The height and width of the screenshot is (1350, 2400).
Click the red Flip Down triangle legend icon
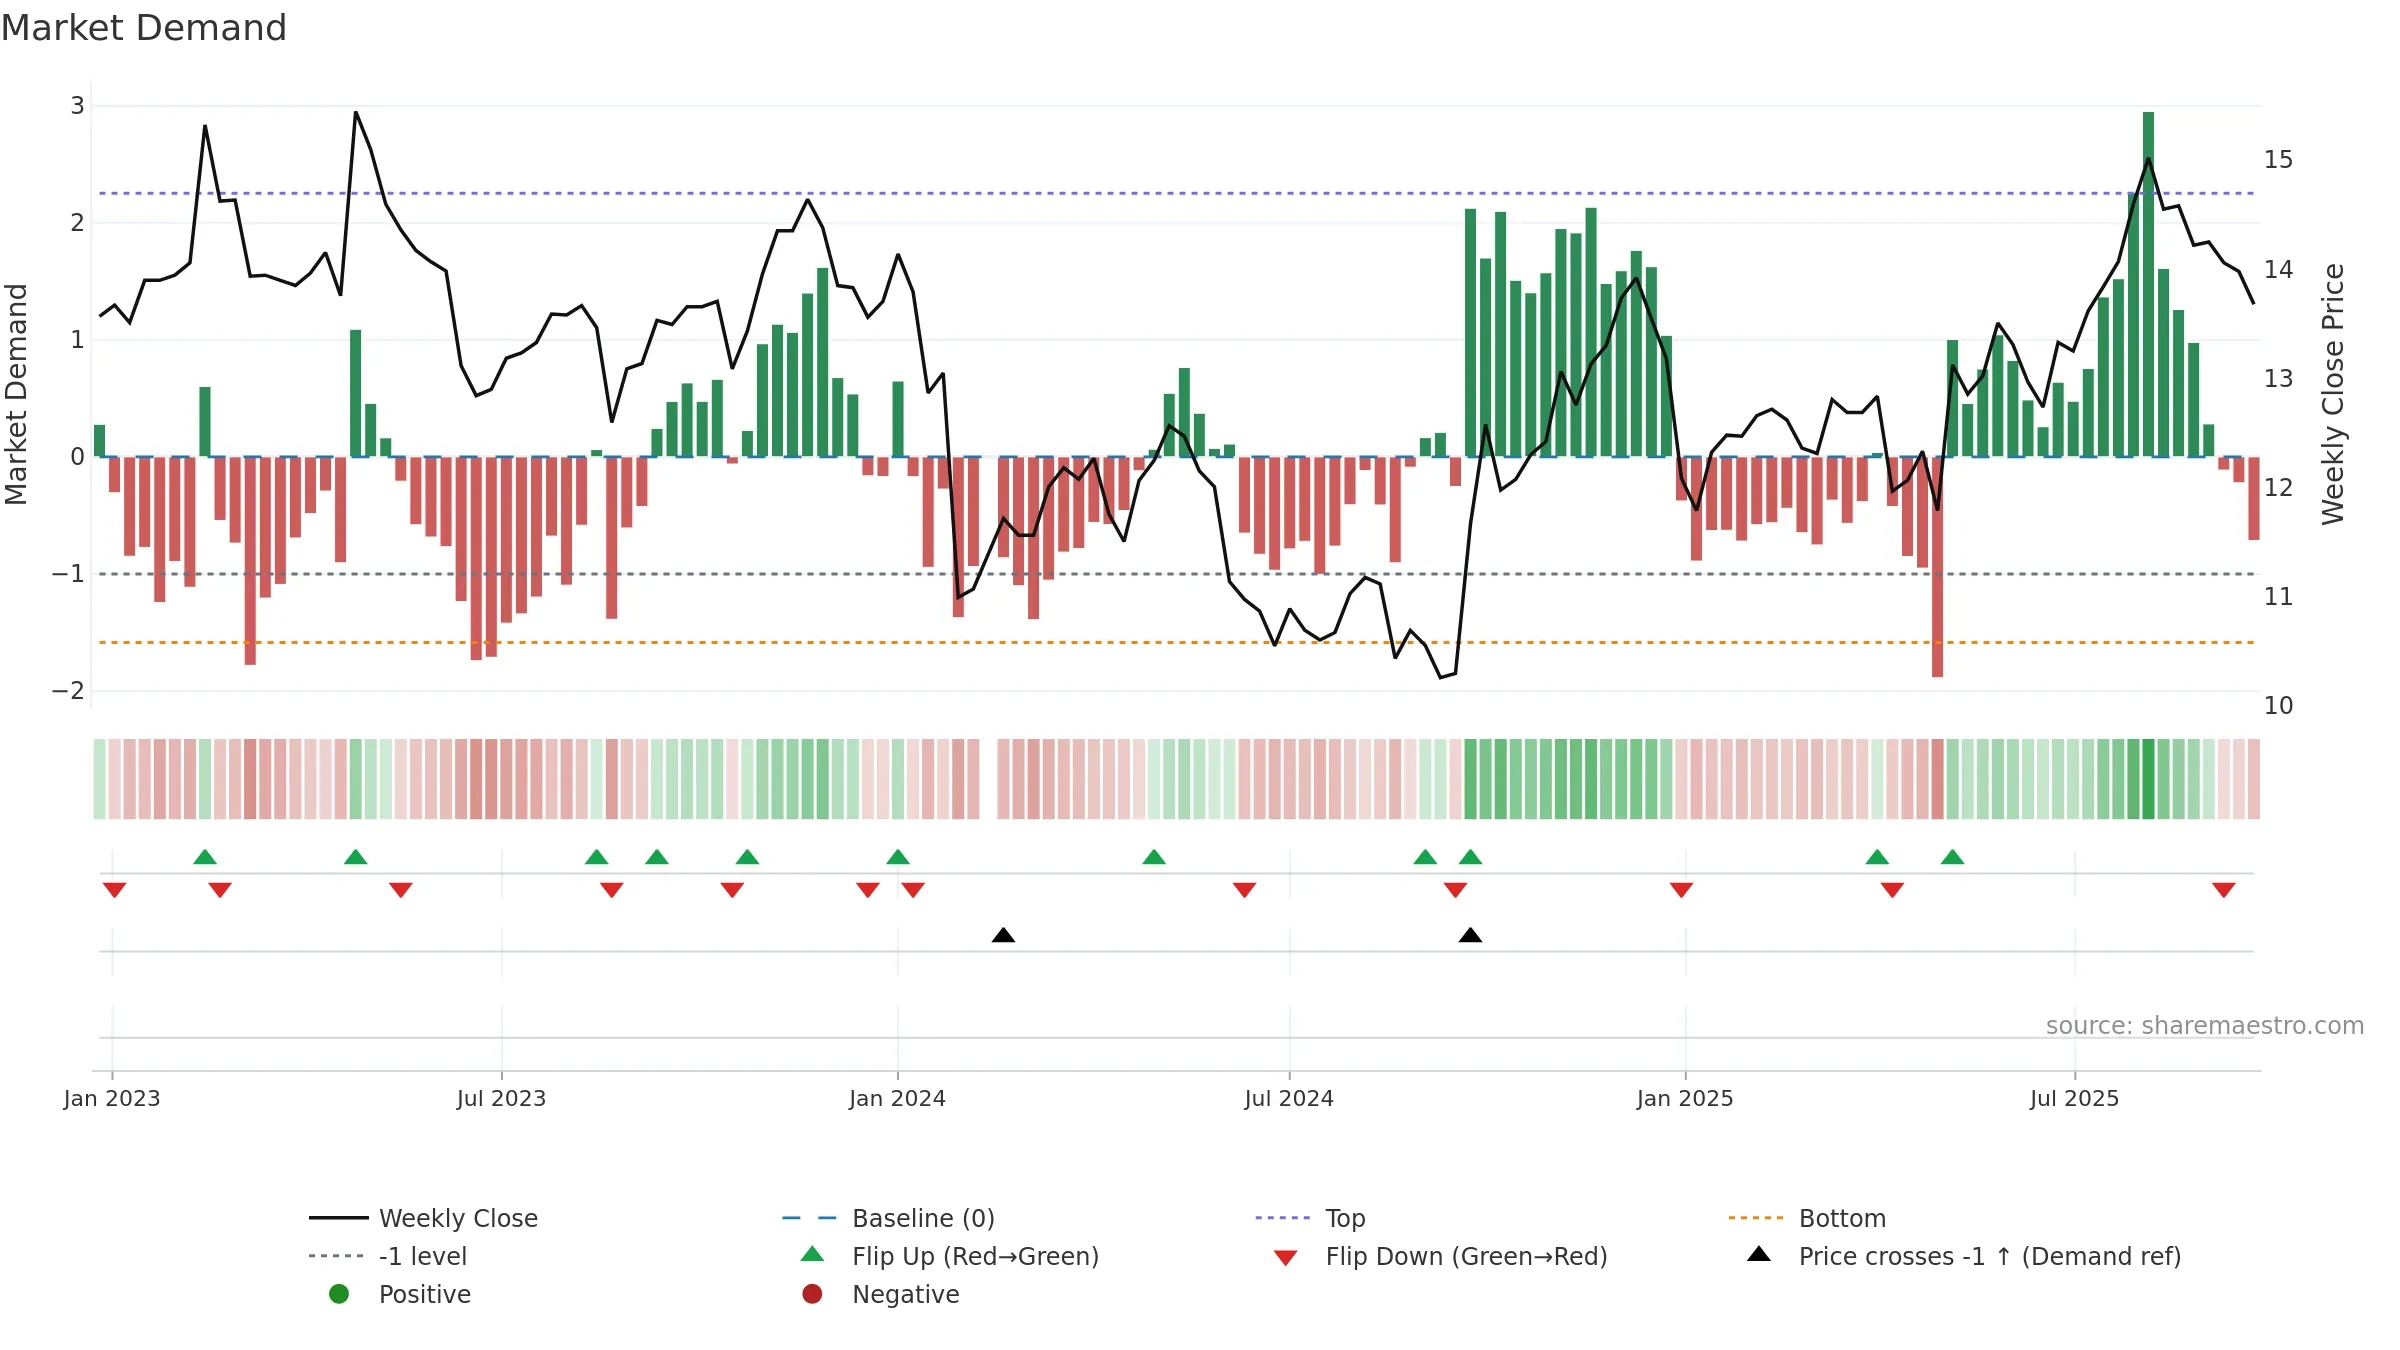click(1286, 1258)
